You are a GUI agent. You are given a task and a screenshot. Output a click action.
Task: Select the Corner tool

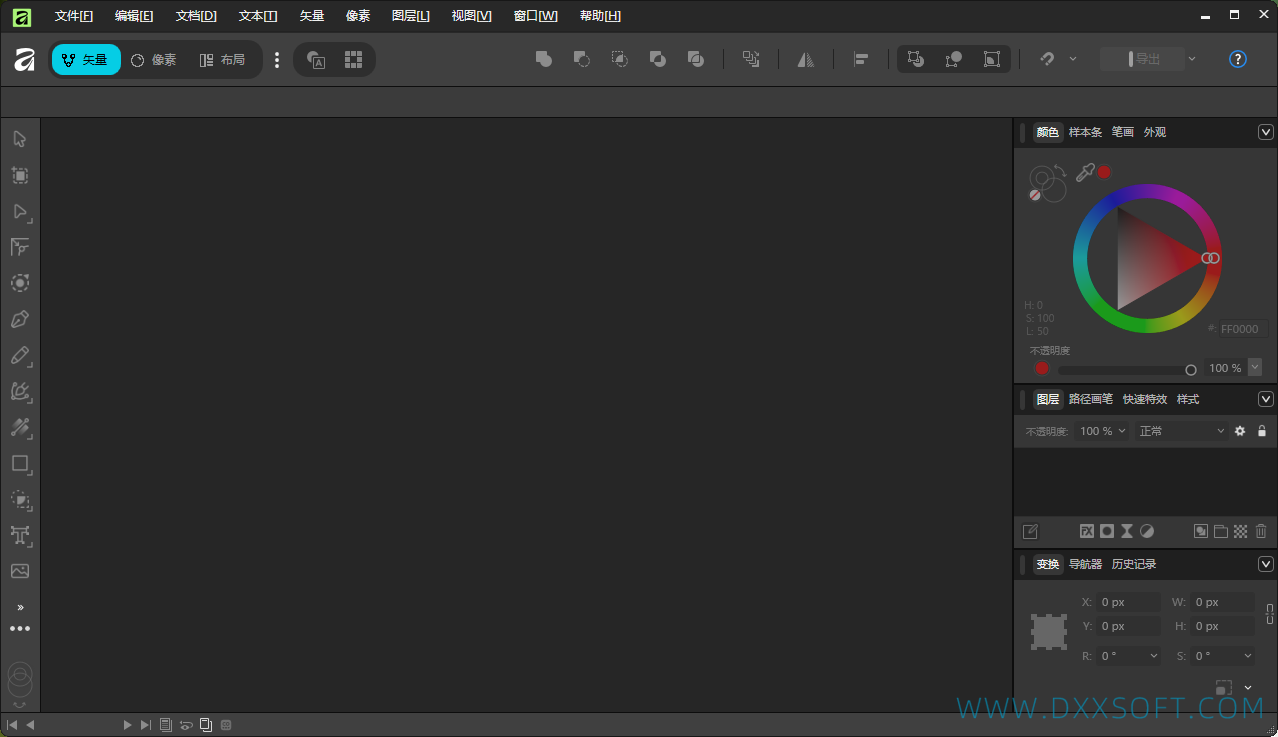point(20,247)
